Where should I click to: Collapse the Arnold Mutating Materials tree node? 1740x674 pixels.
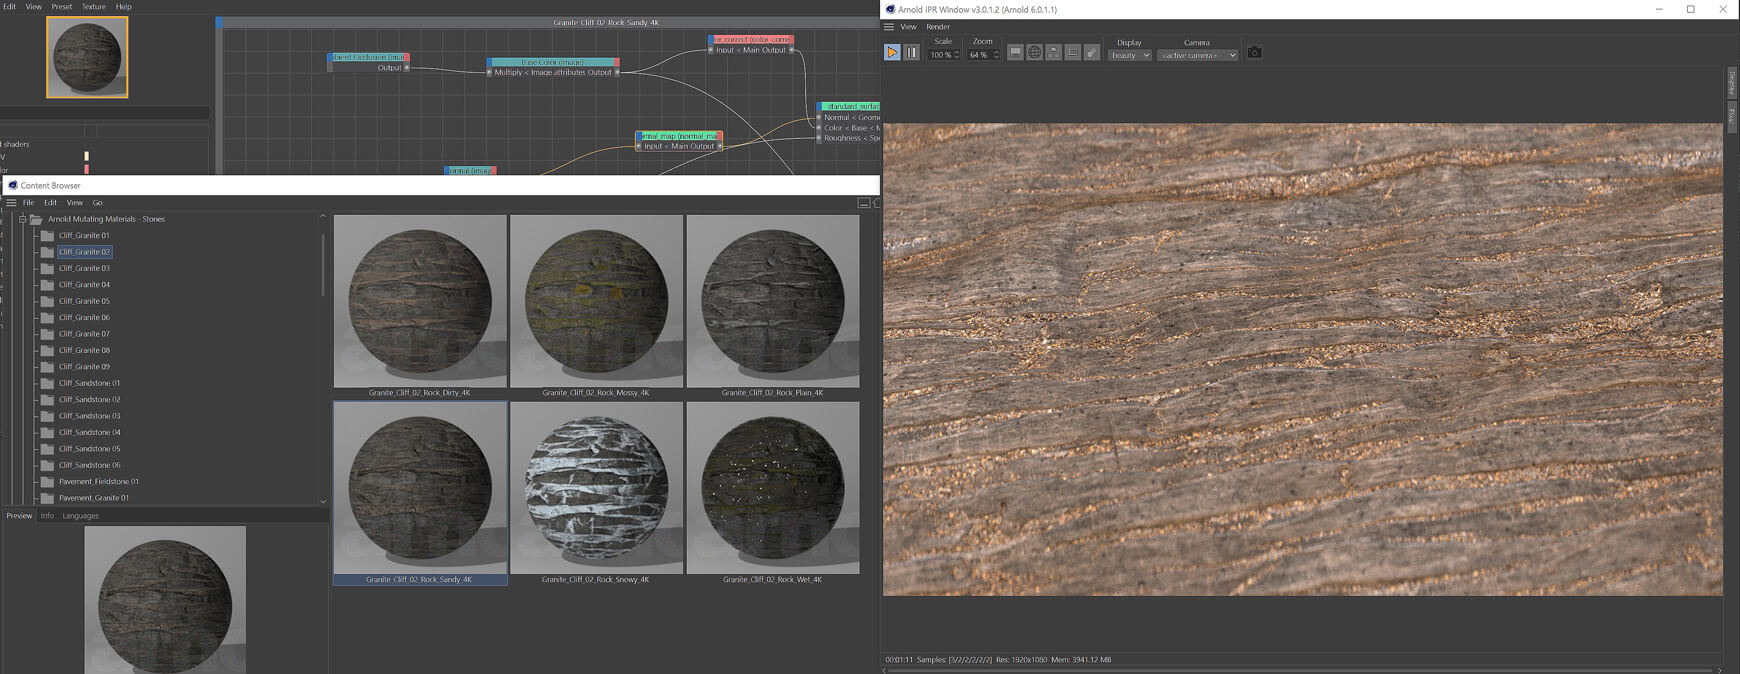(22, 219)
